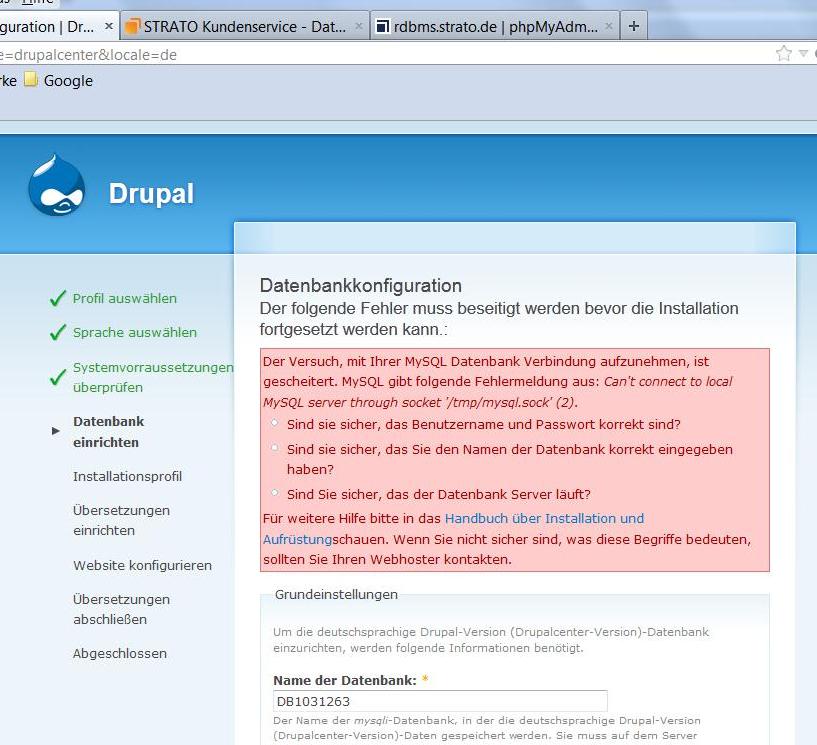This screenshot has width=817, height=745.
Task: Click 'Website konfigurieren' installation step
Action: 142,565
